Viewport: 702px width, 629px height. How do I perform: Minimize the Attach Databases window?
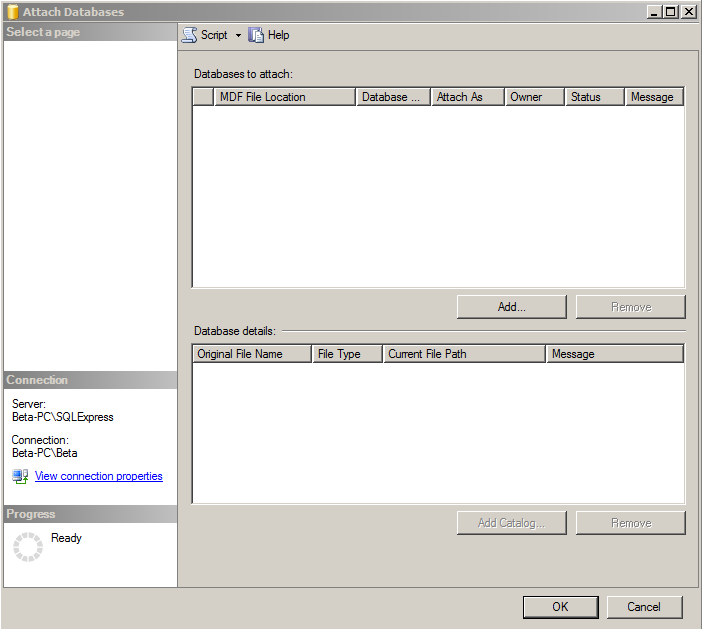[x=654, y=12]
